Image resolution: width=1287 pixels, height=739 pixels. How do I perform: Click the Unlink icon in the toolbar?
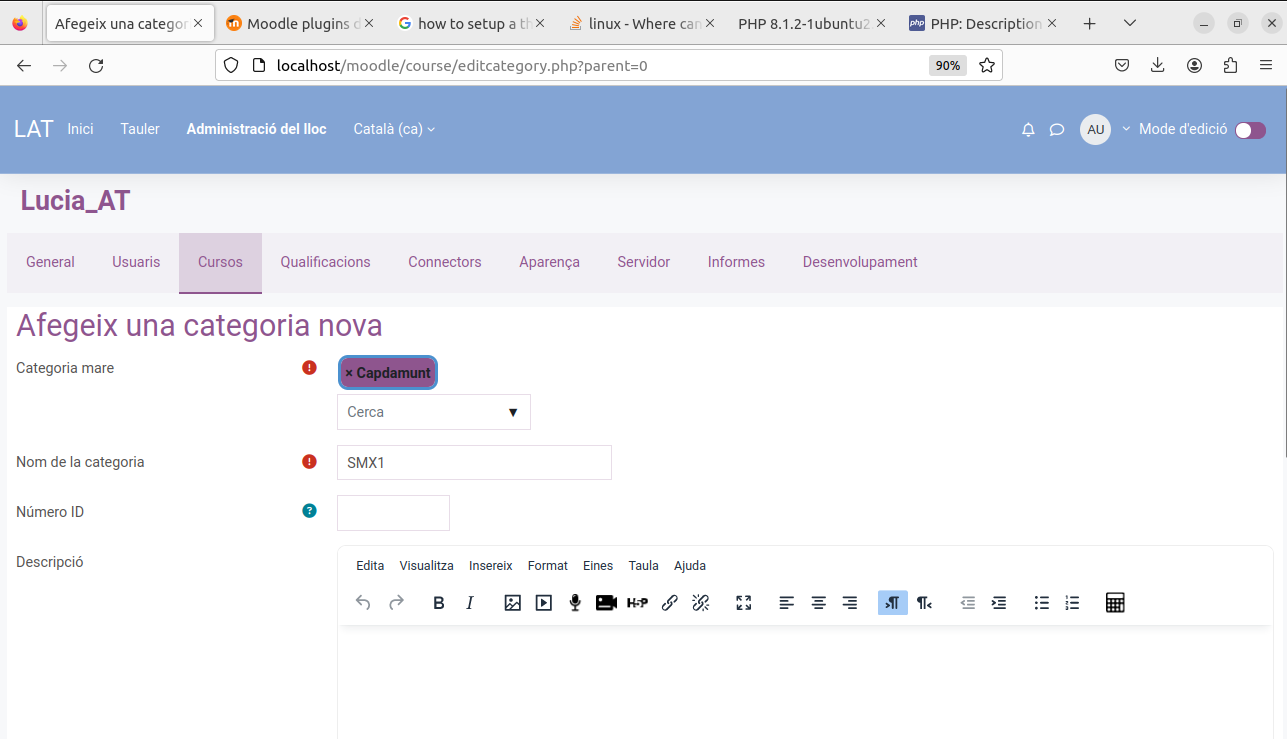click(701, 602)
